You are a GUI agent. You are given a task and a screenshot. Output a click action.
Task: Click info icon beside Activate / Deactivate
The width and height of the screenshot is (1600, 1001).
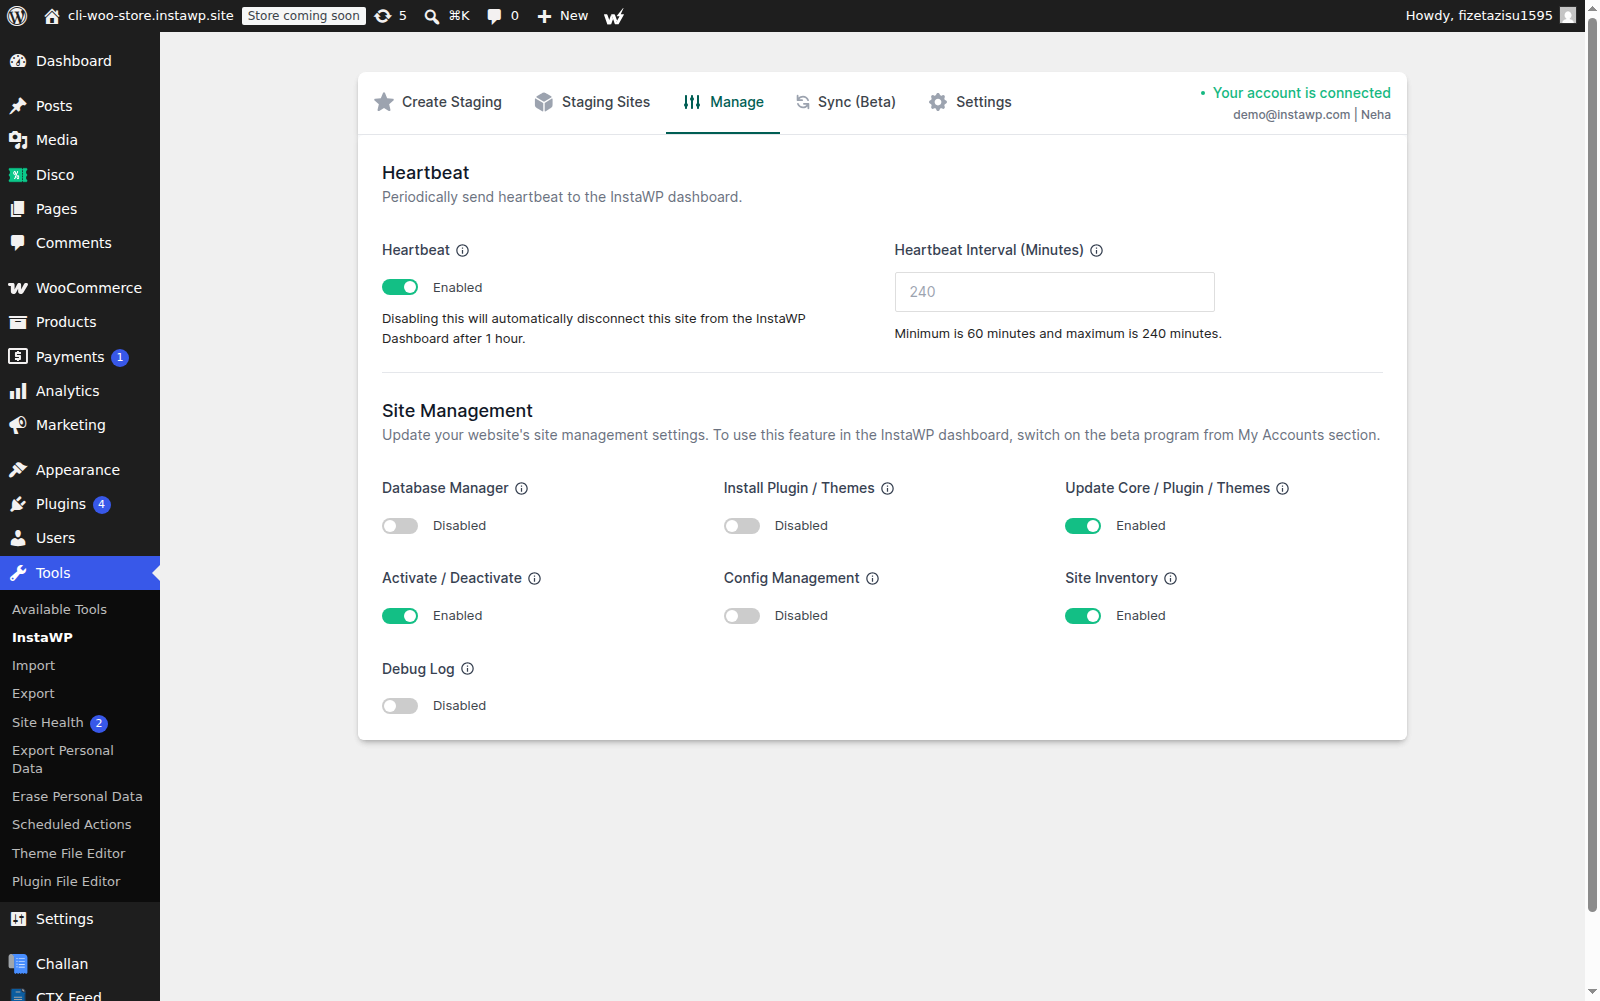[534, 578]
